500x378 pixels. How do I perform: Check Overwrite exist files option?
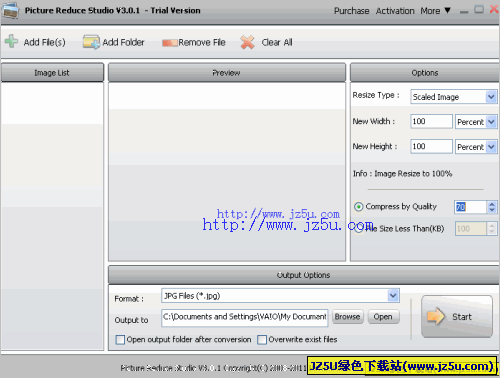coord(262,340)
